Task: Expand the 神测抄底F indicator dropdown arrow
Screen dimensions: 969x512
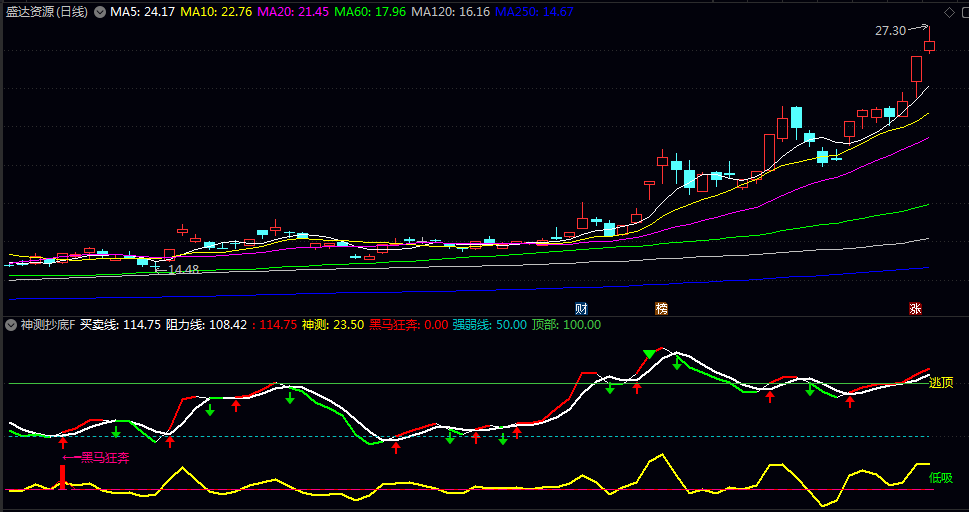Action: click(12, 325)
